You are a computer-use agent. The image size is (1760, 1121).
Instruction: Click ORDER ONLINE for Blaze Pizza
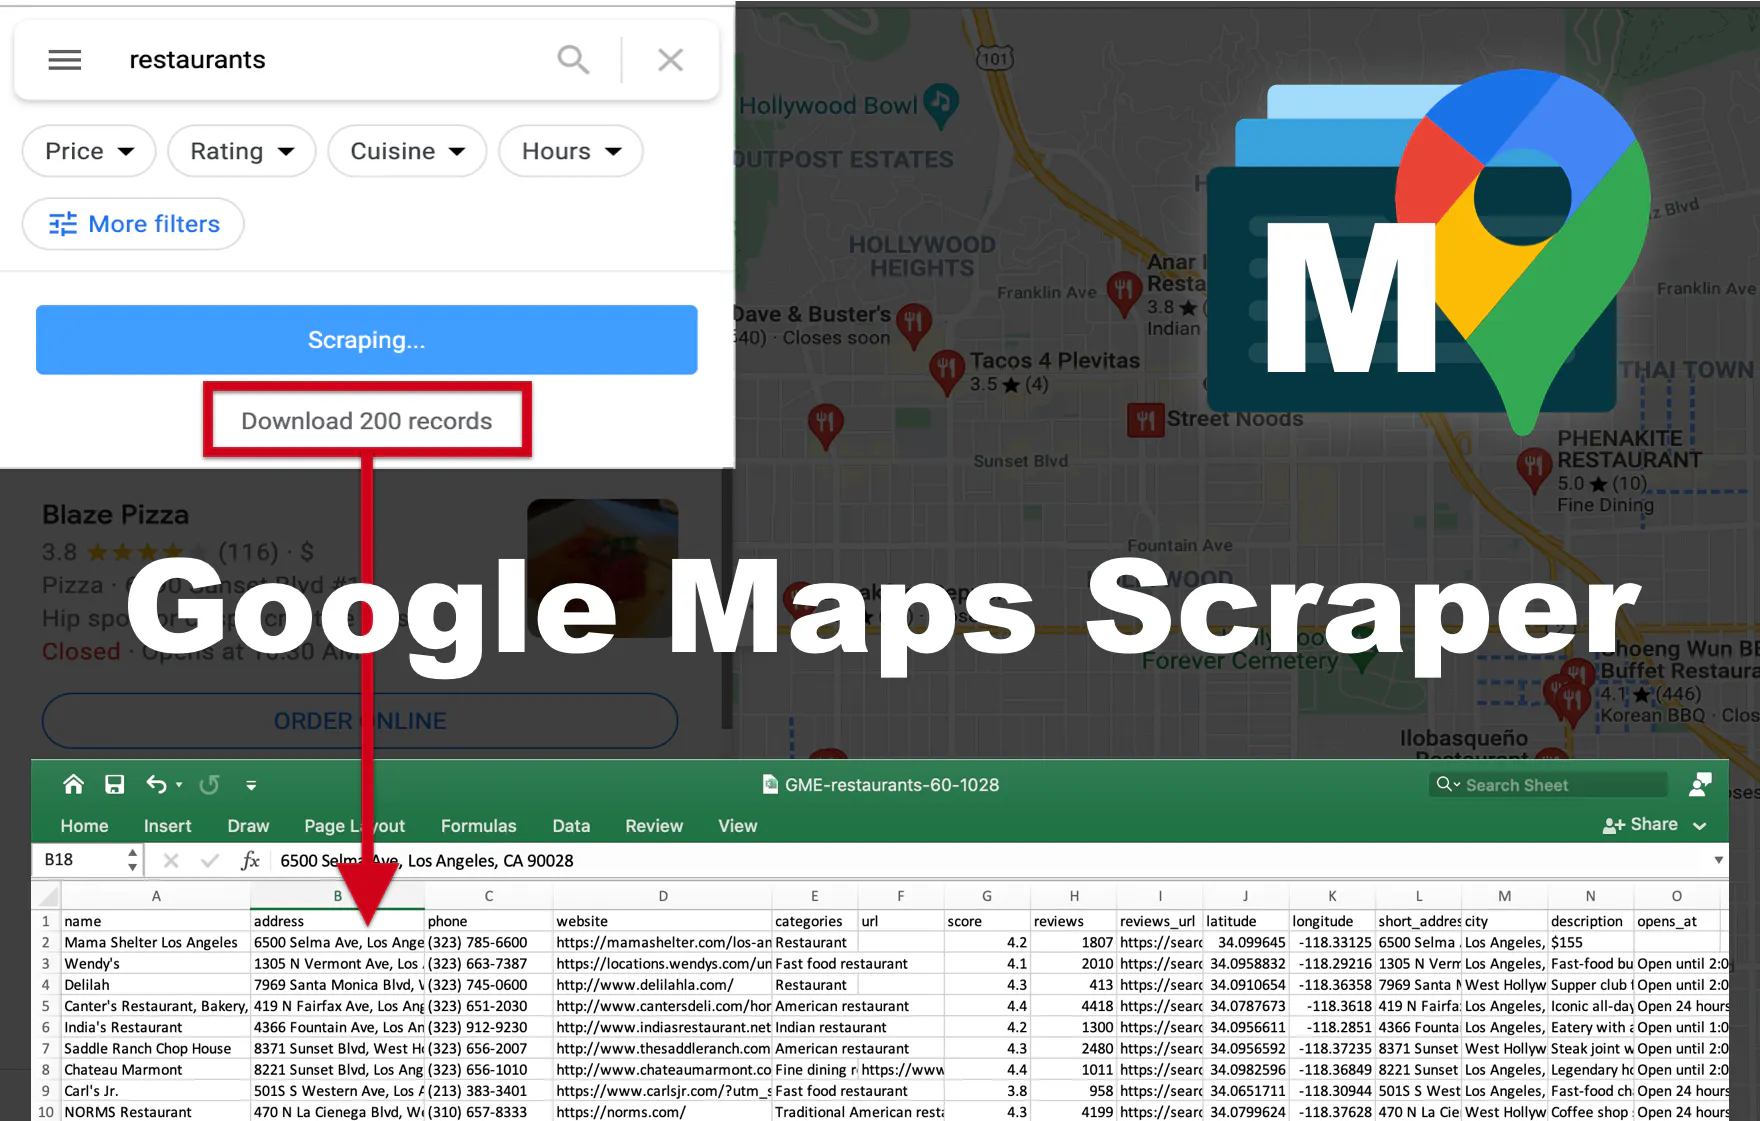point(360,721)
